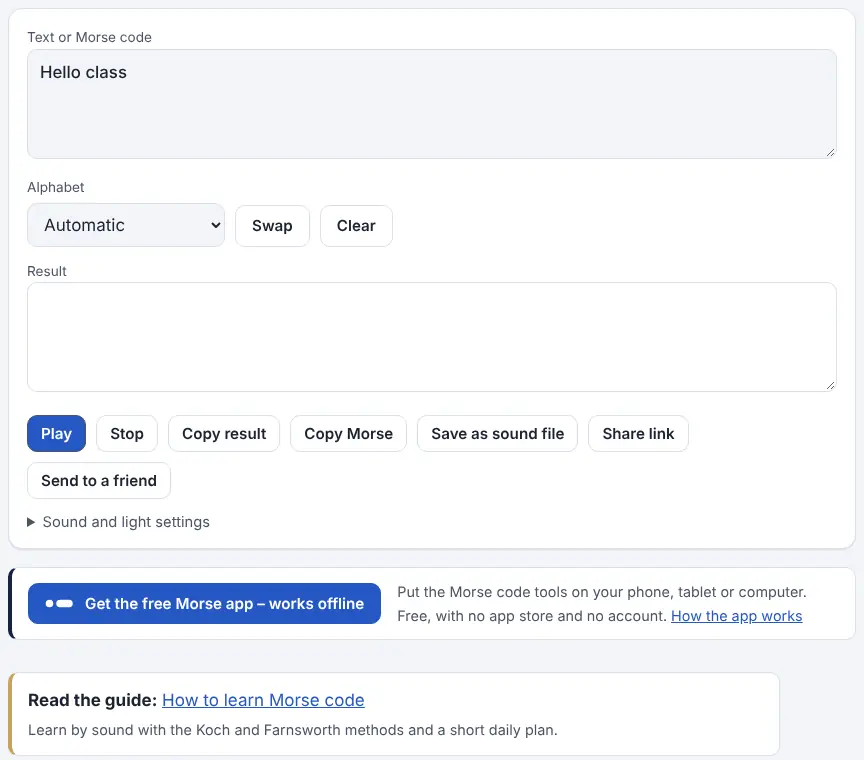Click Copy result button

tap(224, 434)
